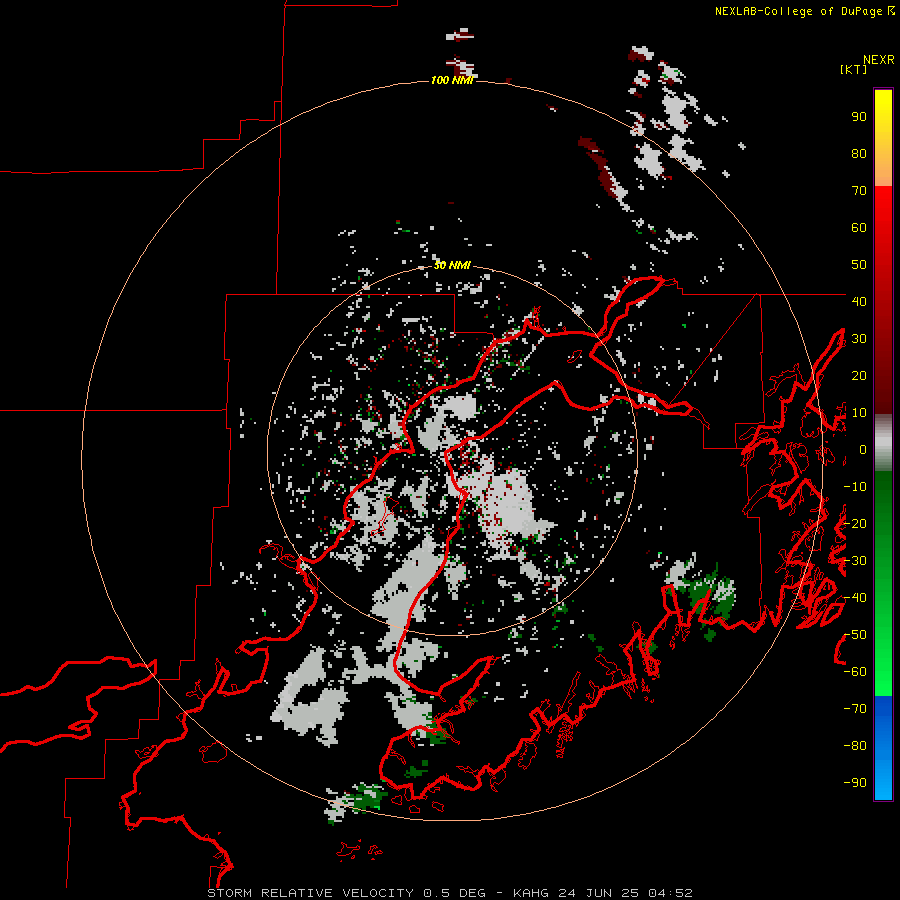Click the 04:52 timestamp
Viewport: 900px width, 900px height.
(x=670, y=893)
